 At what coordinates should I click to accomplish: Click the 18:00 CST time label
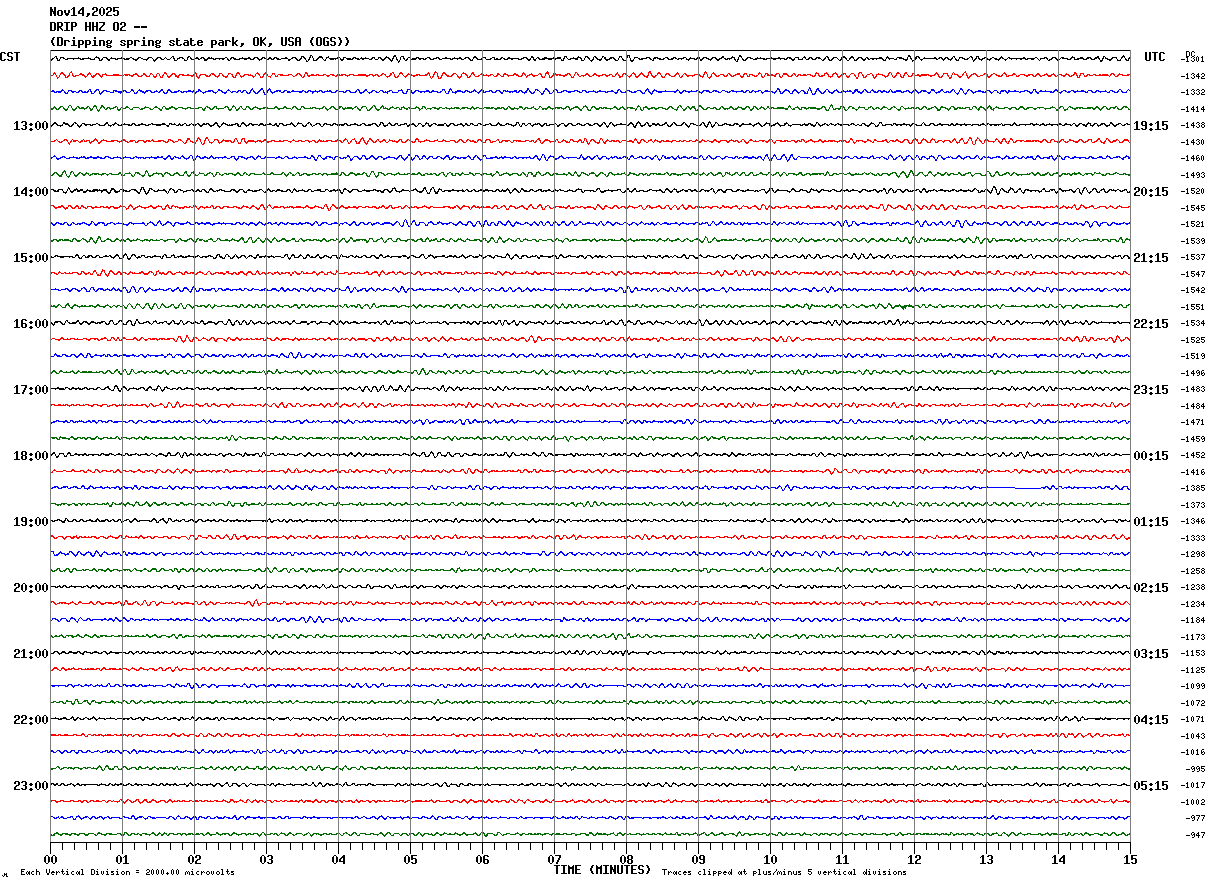[30, 456]
